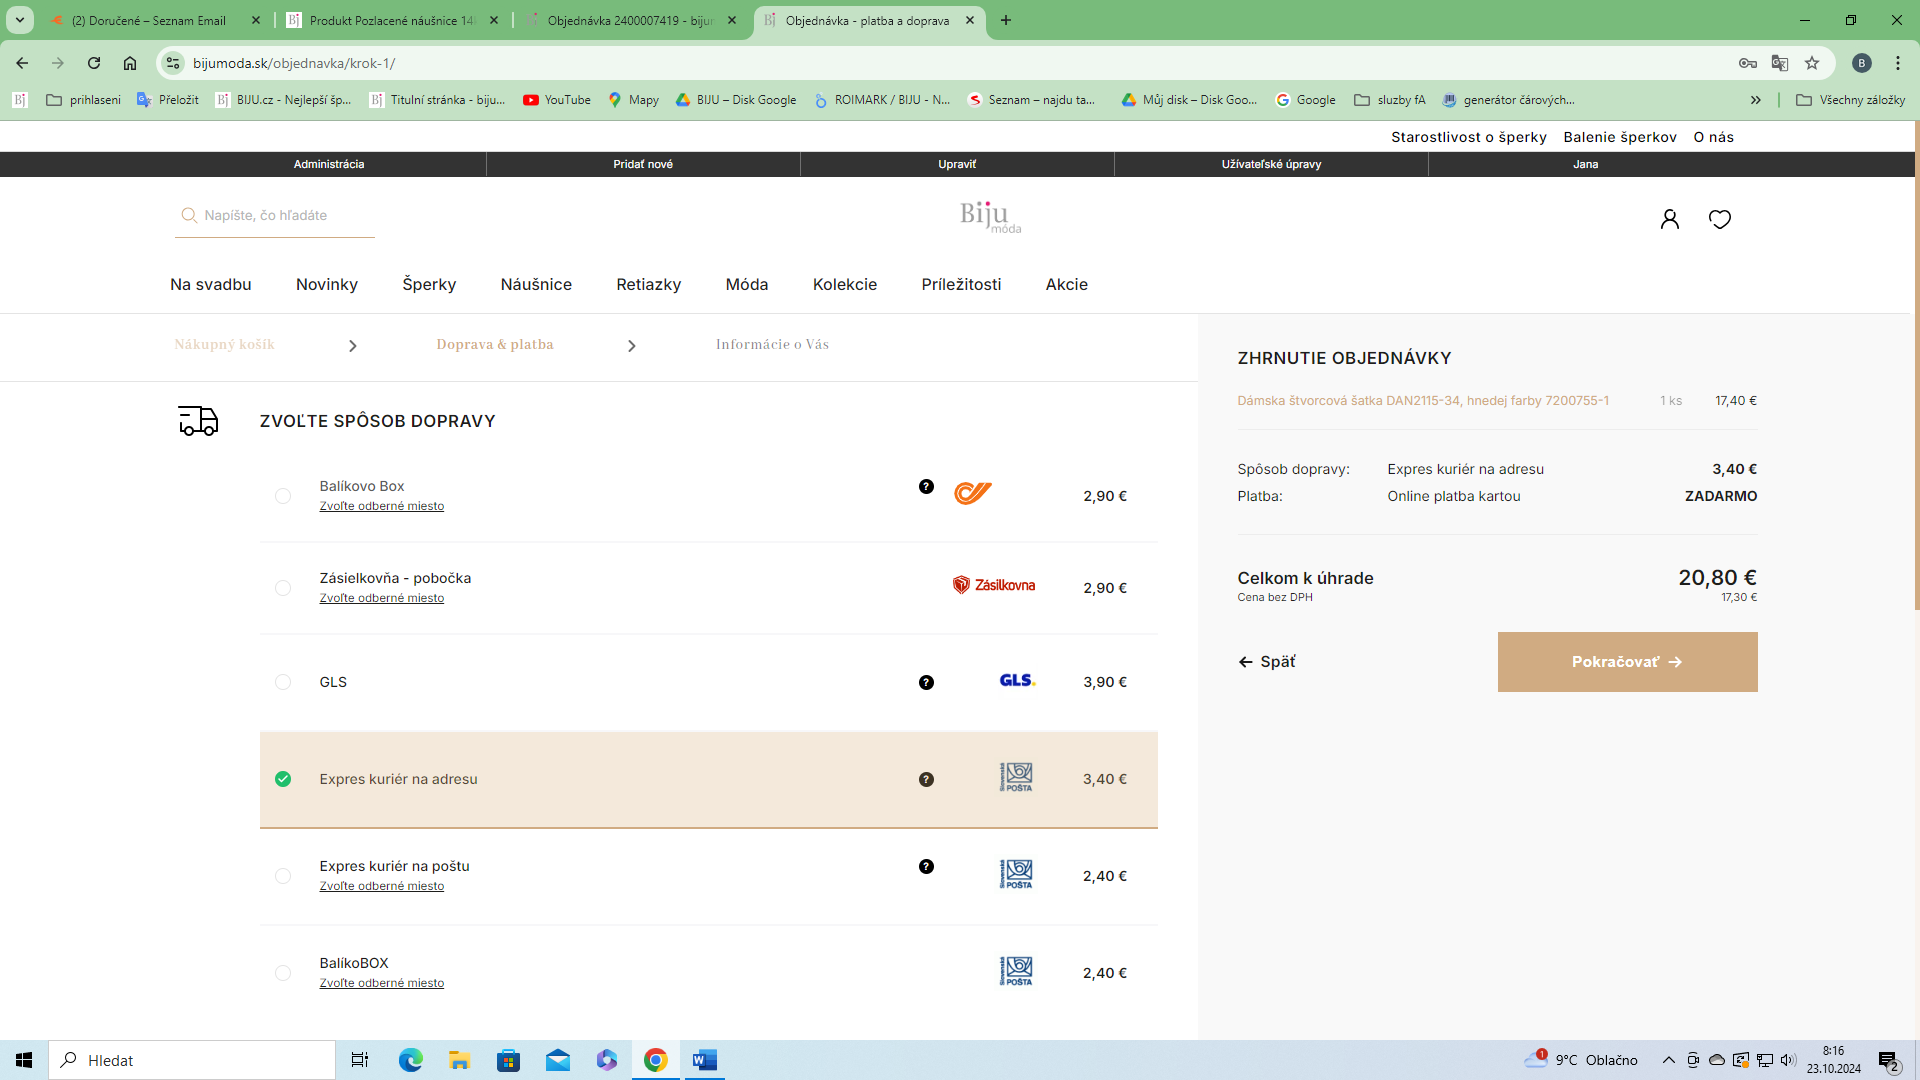Open the user account icon

(x=1669, y=219)
